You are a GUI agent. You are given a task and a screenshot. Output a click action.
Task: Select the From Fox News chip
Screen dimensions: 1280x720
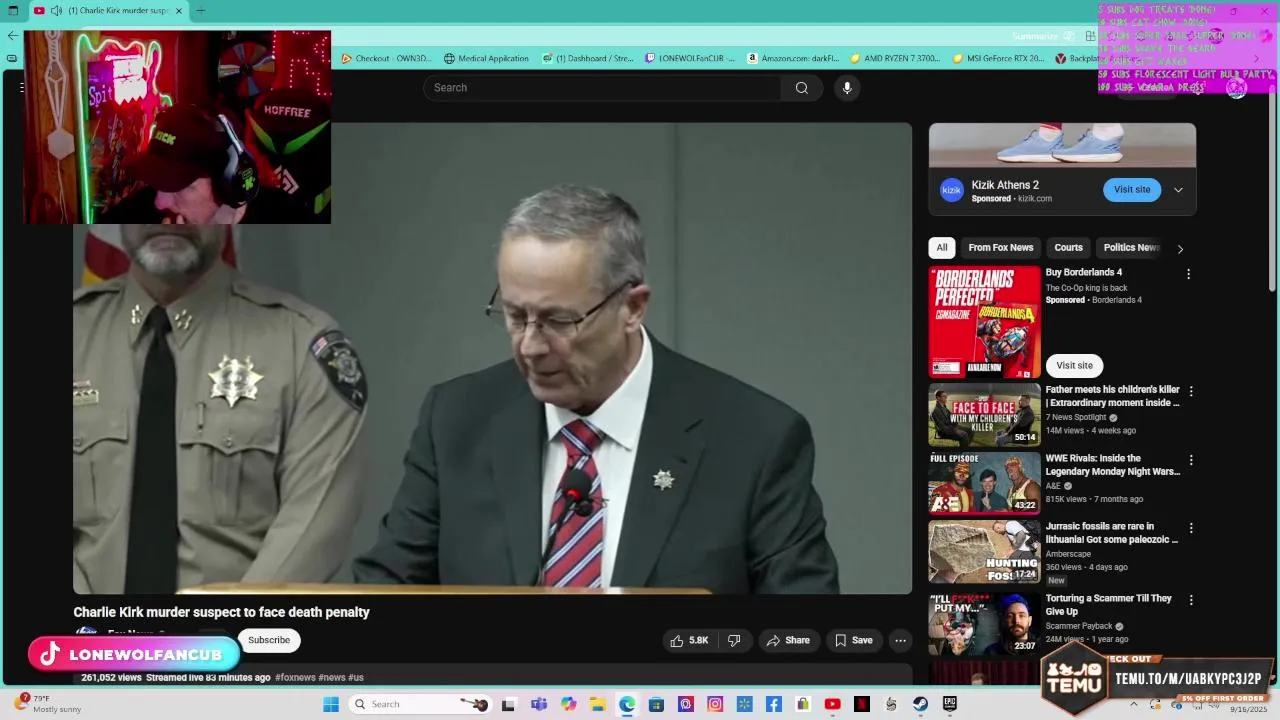[1000, 248]
